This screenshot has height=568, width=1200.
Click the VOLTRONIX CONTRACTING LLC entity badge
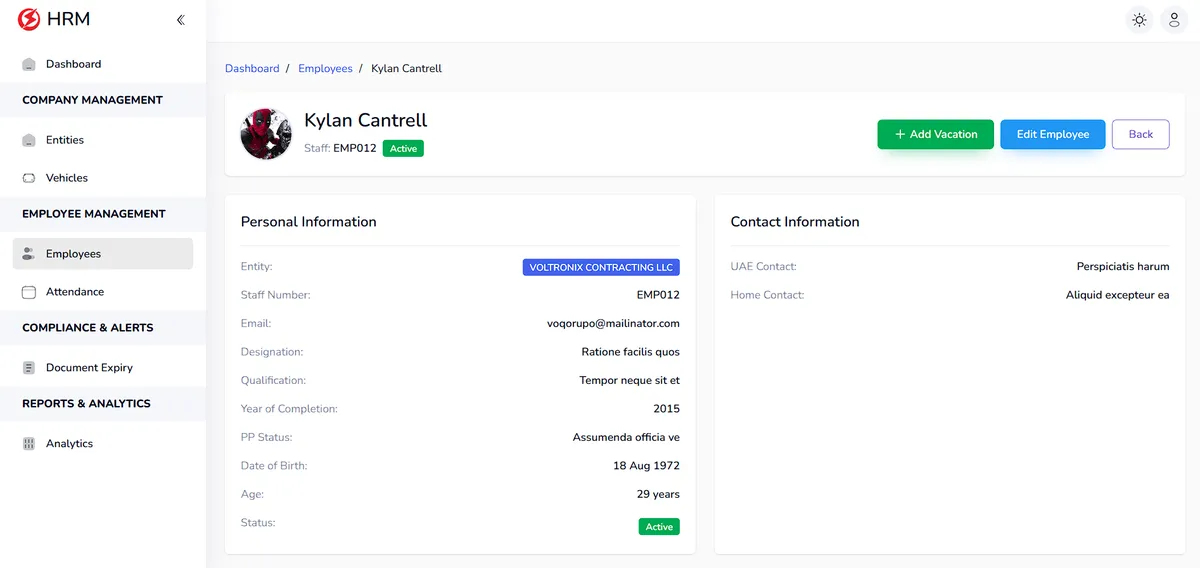coord(601,267)
